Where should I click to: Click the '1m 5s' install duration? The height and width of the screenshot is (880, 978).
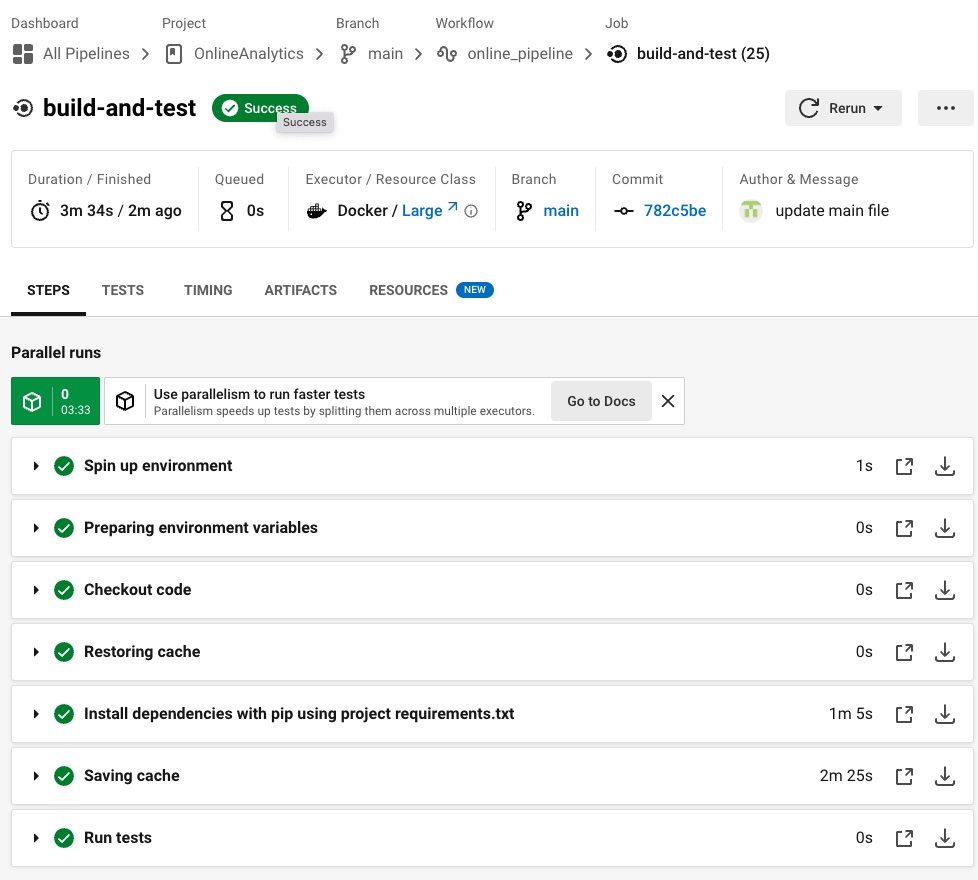850,713
